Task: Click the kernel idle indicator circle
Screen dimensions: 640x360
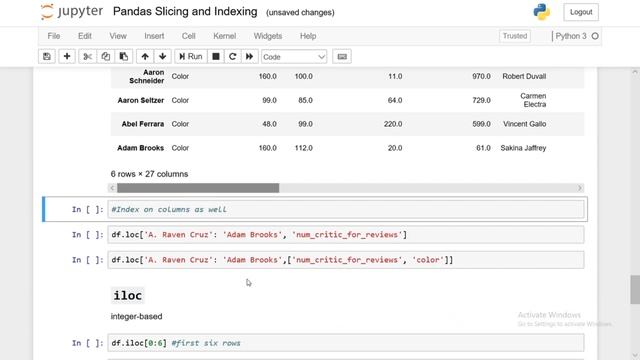Action: pos(595,36)
